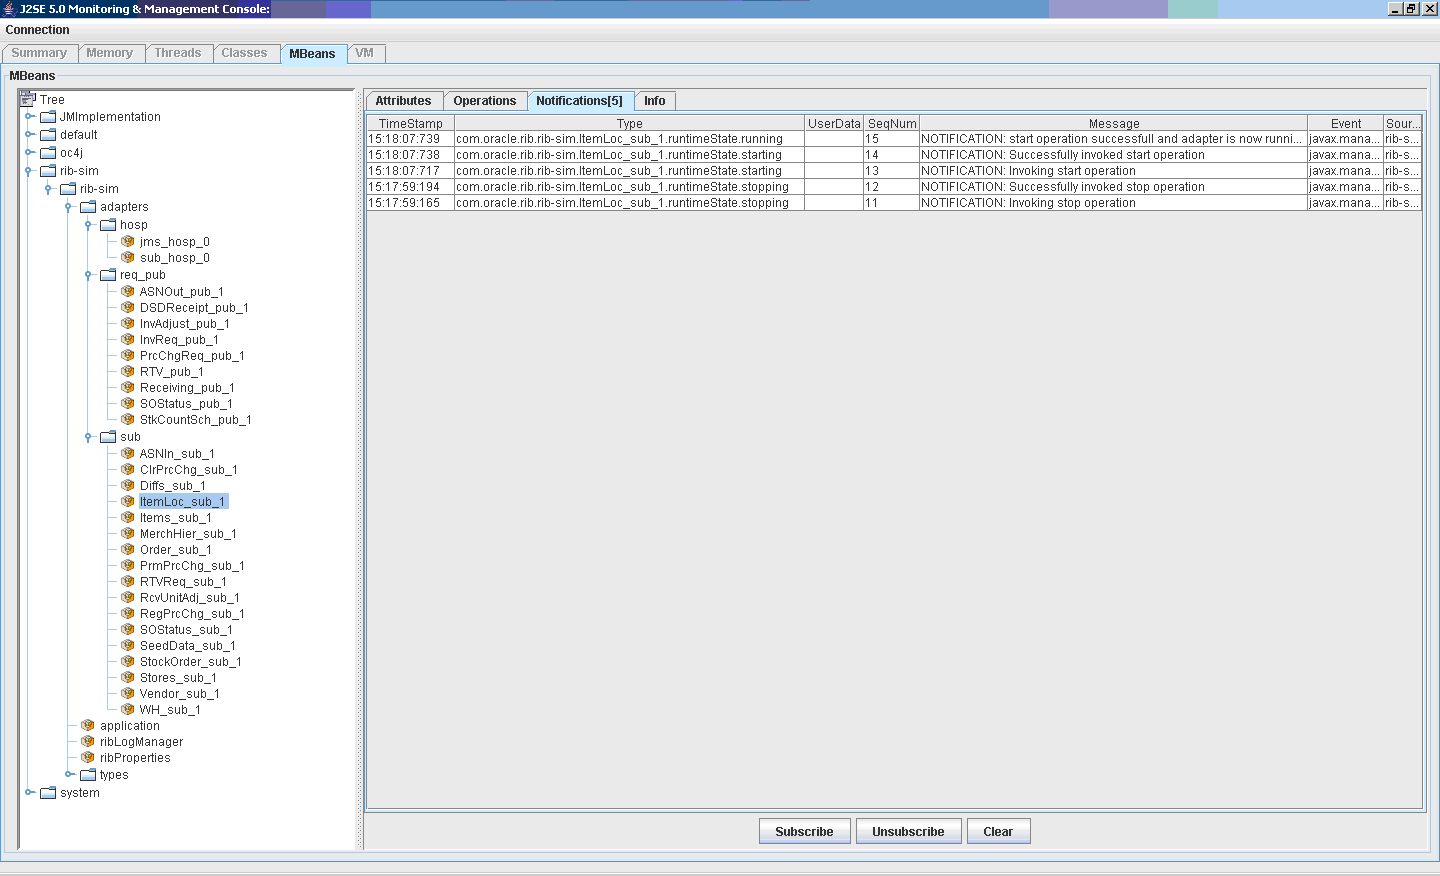Click the Clear notifications button
The width and height of the screenshot is (1440, 876).
click(x=998, y=831)
